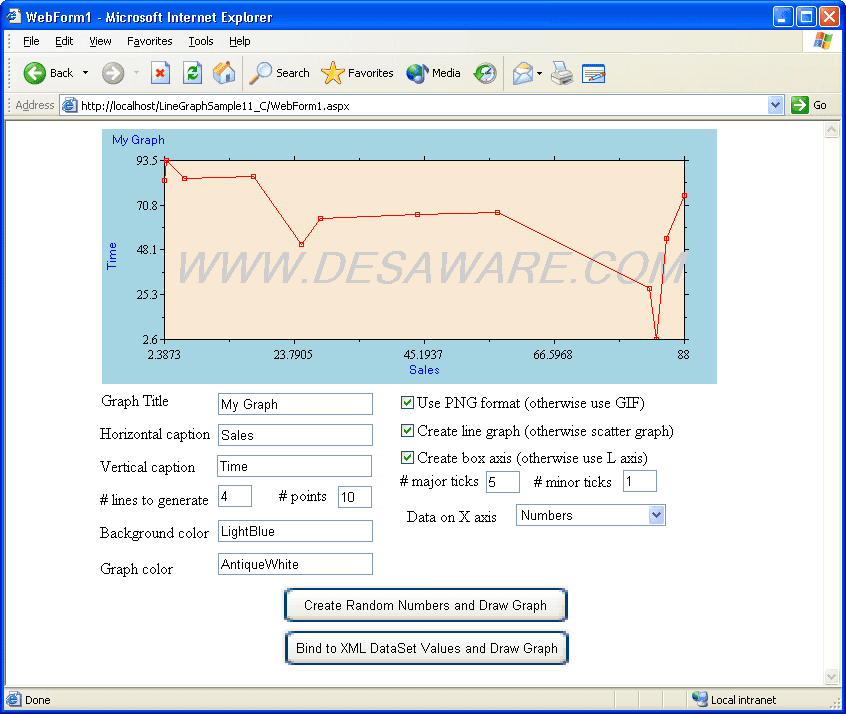Click the Refresh page icon
This screenshot has height=714, width=846.
tap(192, 73)
